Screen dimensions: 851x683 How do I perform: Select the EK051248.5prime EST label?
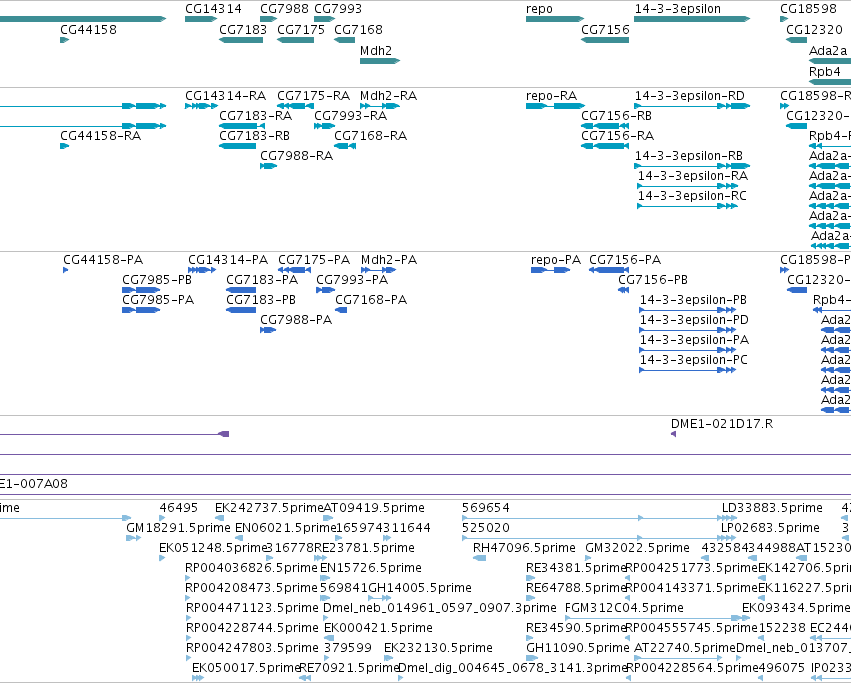click(213, 548)
